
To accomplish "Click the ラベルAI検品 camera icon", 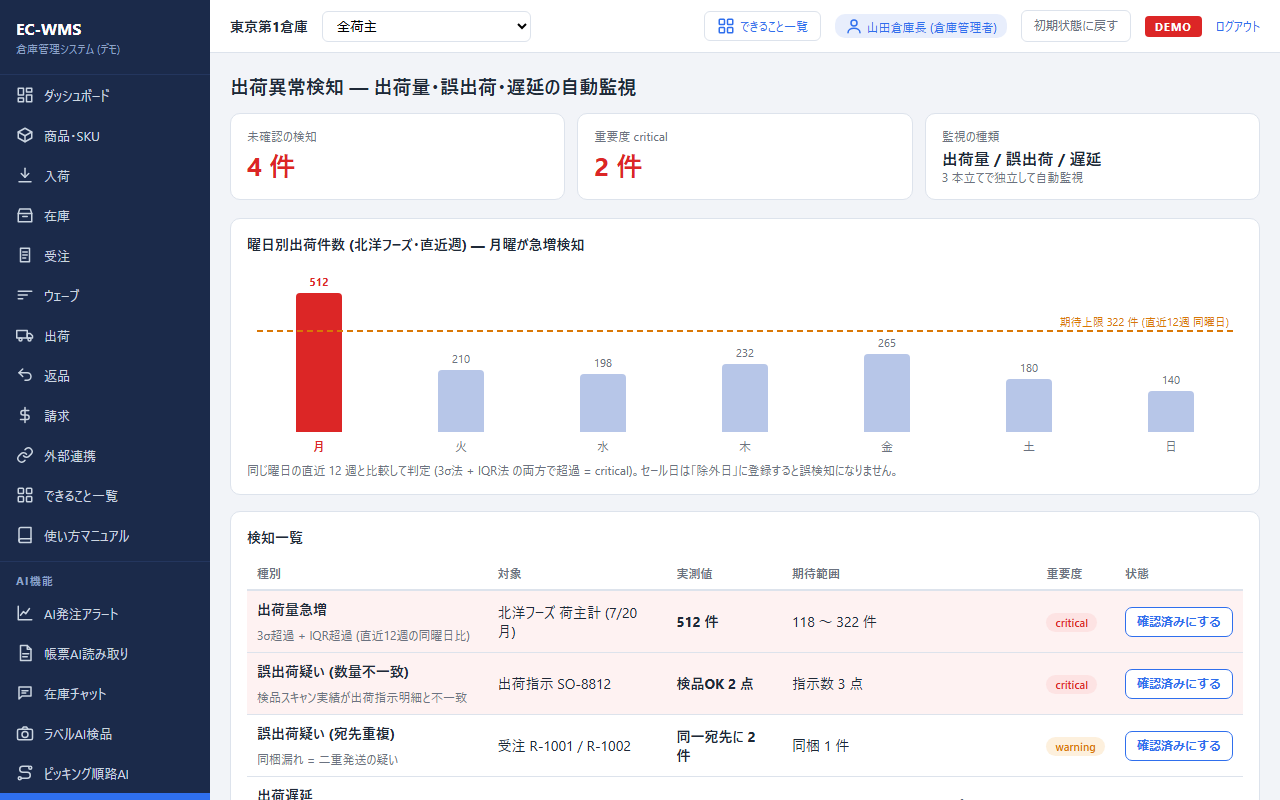I will tap(25, 734).
